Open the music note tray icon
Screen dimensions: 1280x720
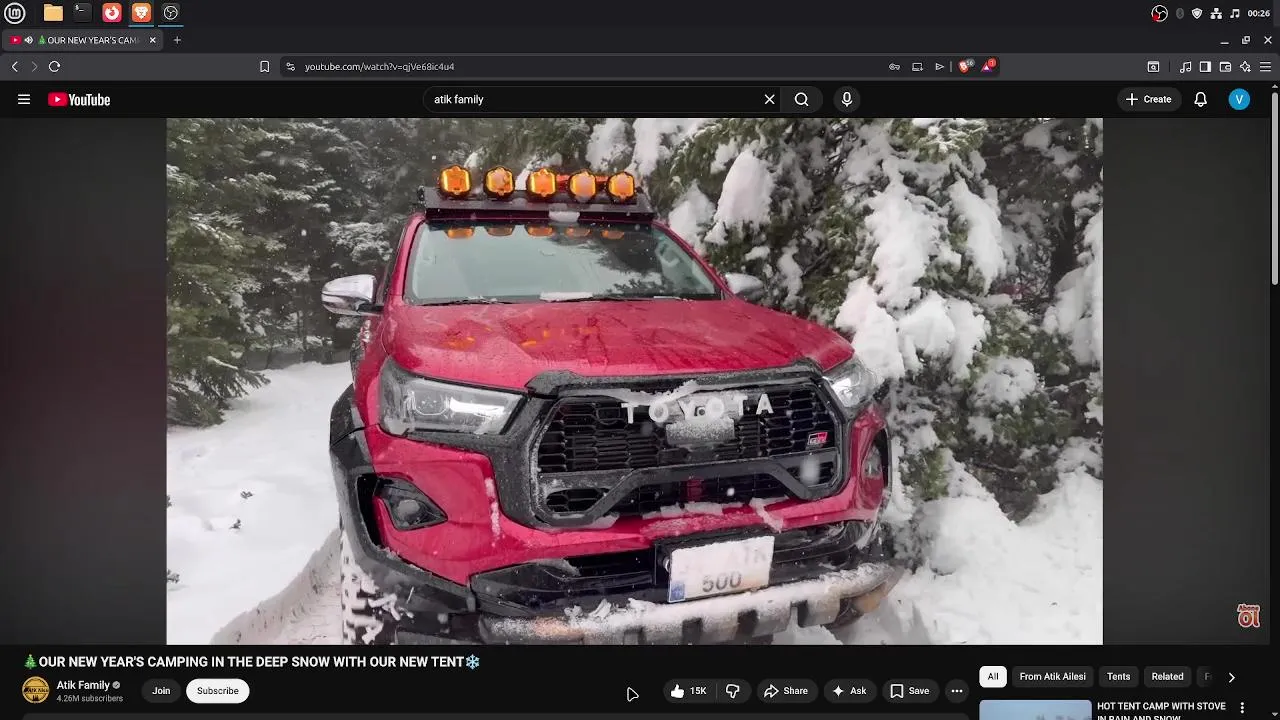tap(1235, 13)
